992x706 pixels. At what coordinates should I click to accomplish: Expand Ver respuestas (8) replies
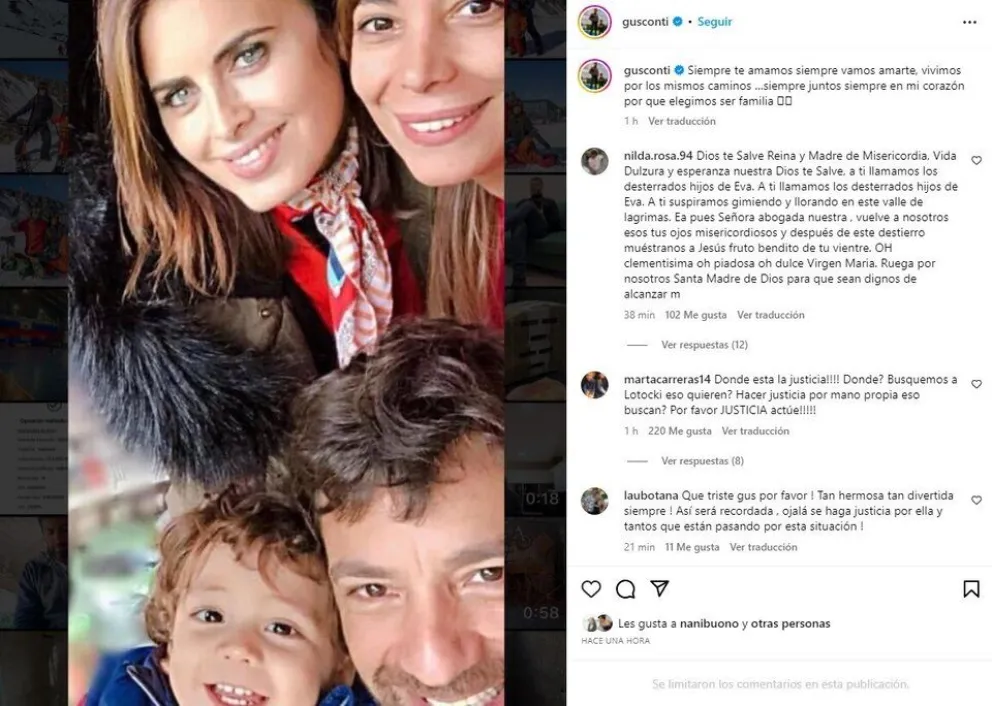click(702, 461)
